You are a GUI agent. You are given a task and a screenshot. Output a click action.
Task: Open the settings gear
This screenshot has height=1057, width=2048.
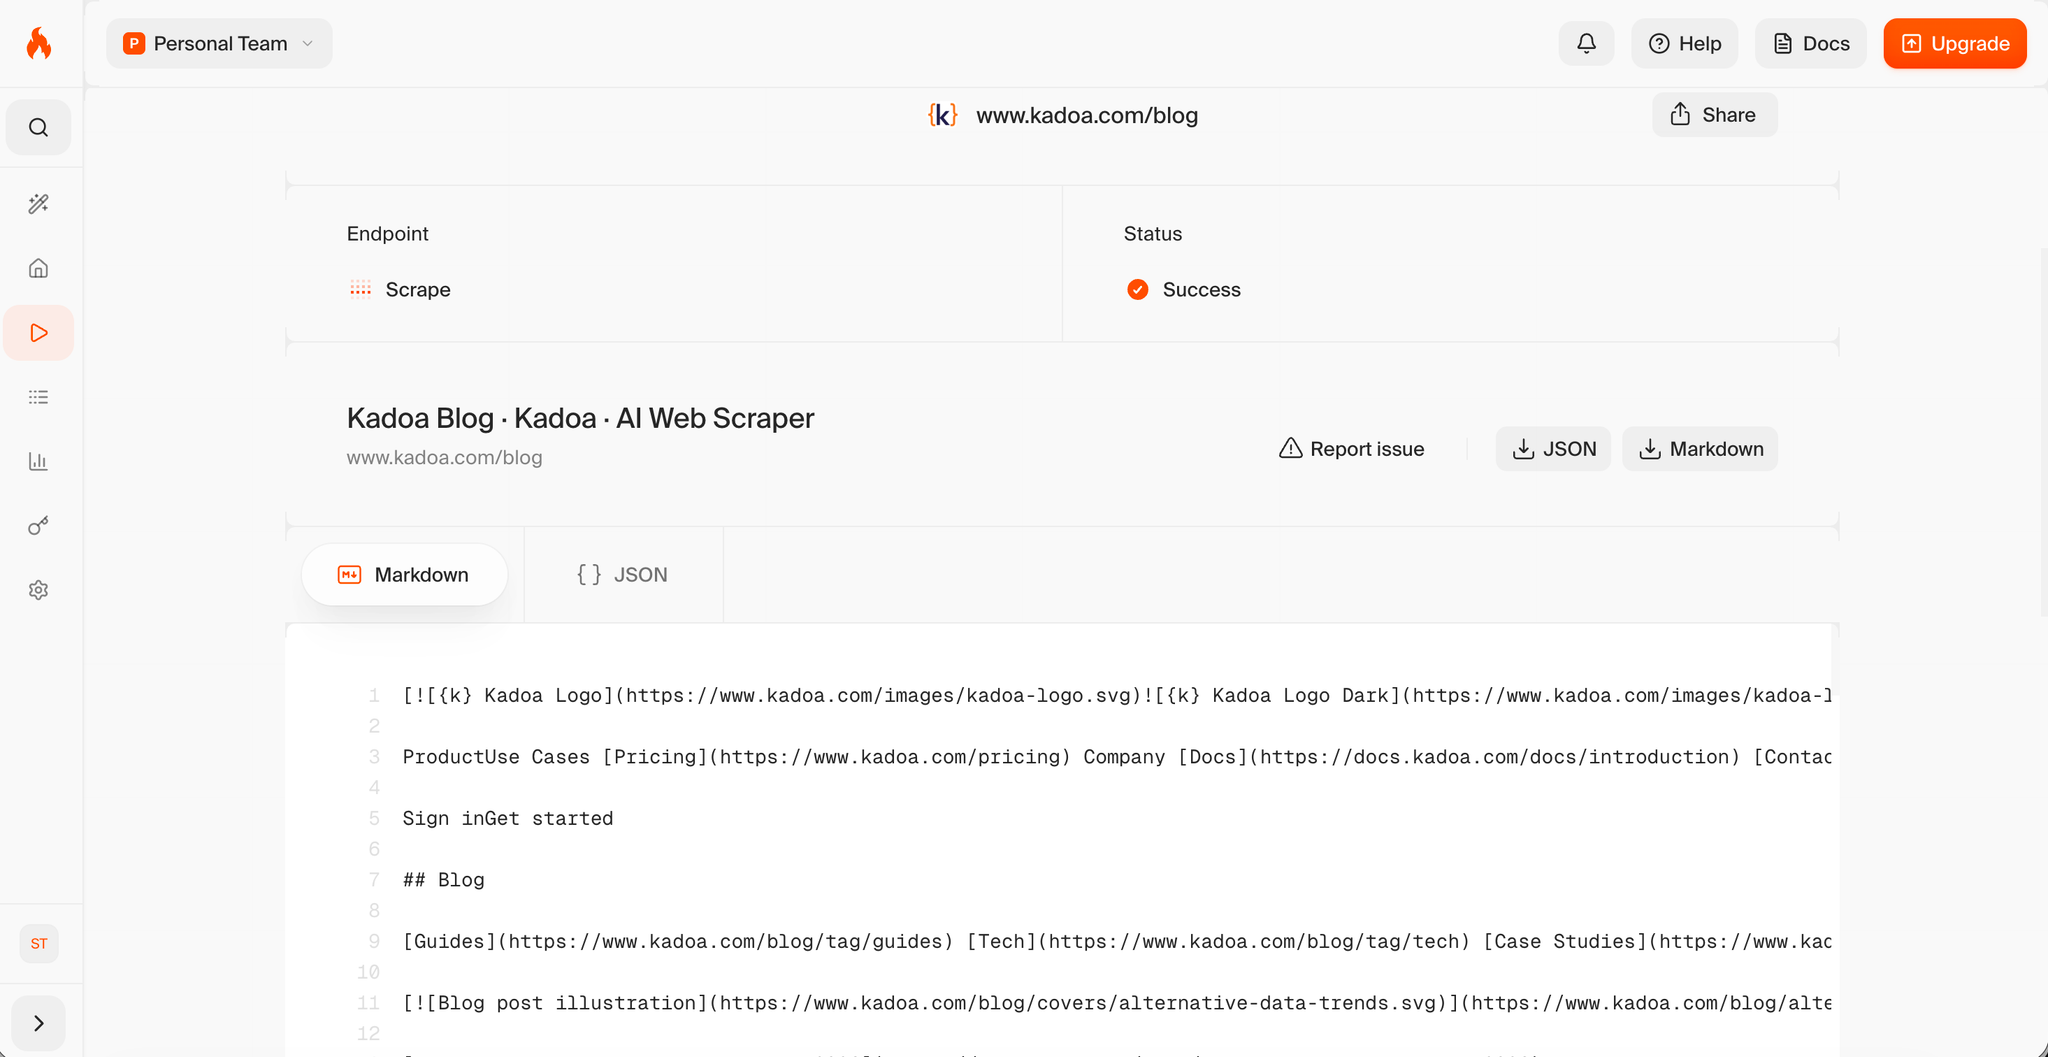tap(38, 589)
